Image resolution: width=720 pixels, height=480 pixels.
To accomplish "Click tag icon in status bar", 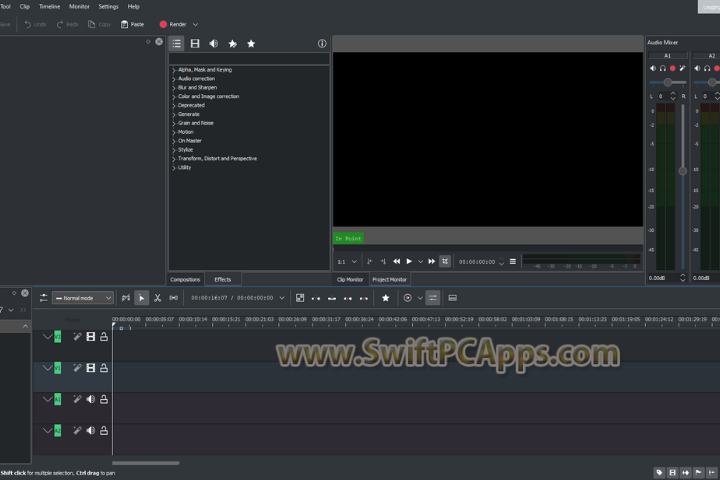I will coord(659,472).
